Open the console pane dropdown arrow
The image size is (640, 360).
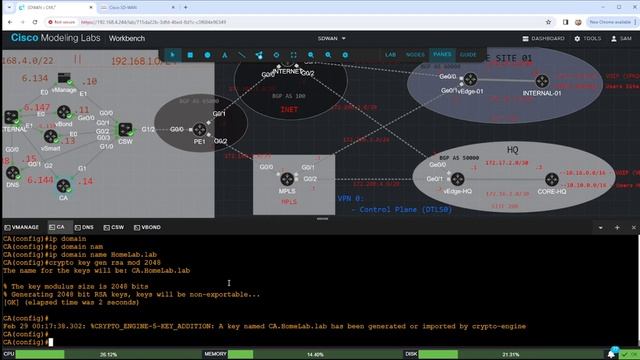coord(600,228)
